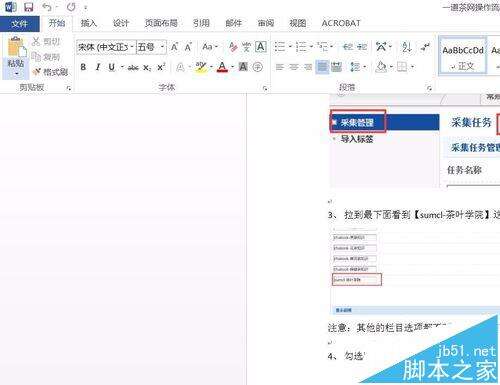
Task: Open the 文件 file menu
Action: coord(20,24)
